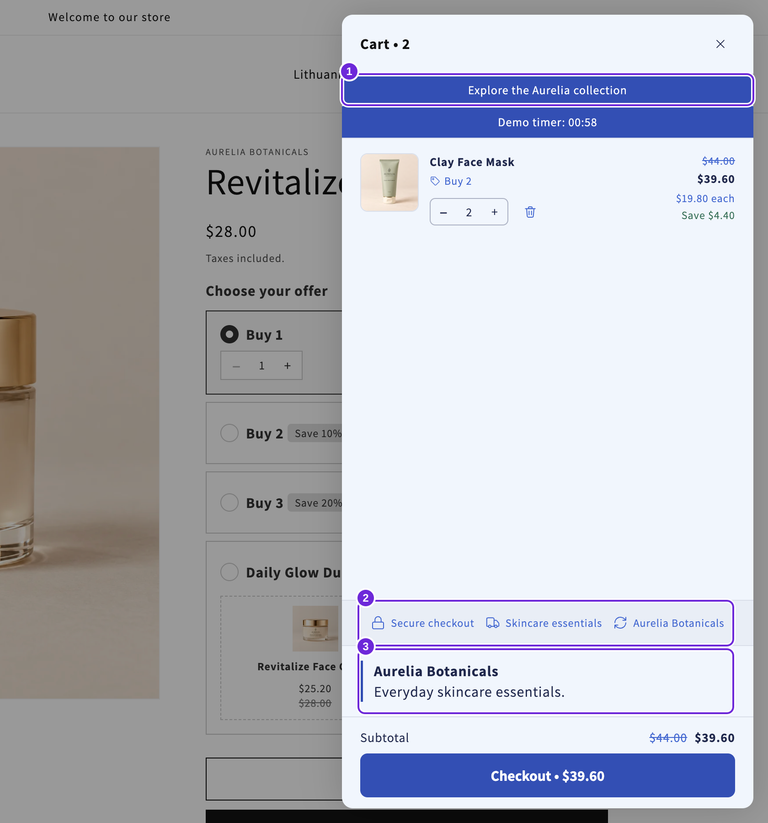
Task: Click the Secure checkout lock icon
Action: point(378,623)
